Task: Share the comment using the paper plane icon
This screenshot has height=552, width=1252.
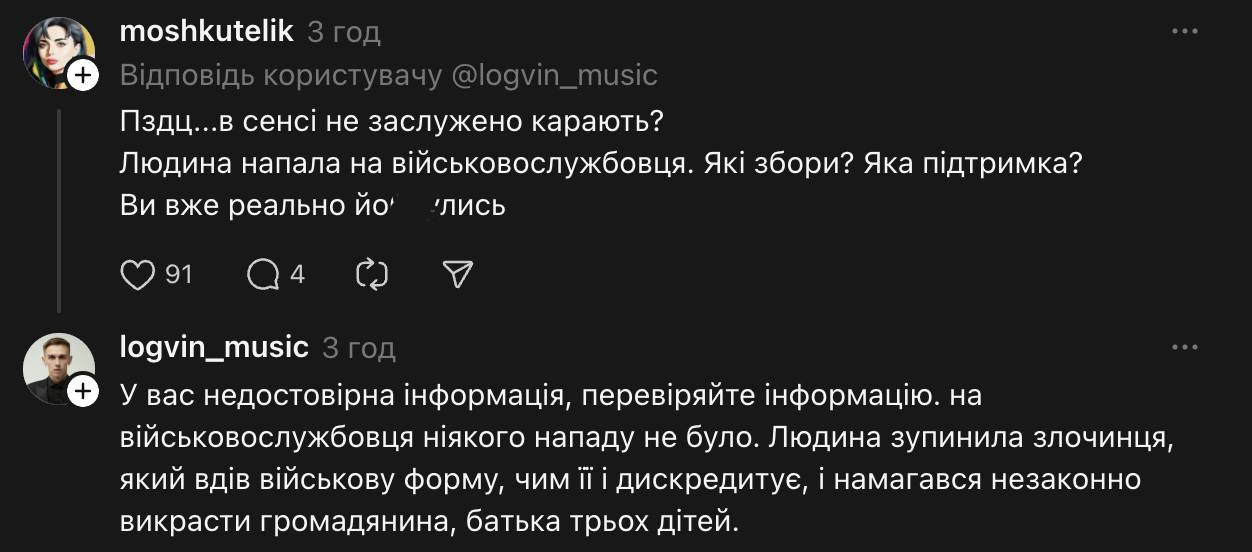Action: 457,275
